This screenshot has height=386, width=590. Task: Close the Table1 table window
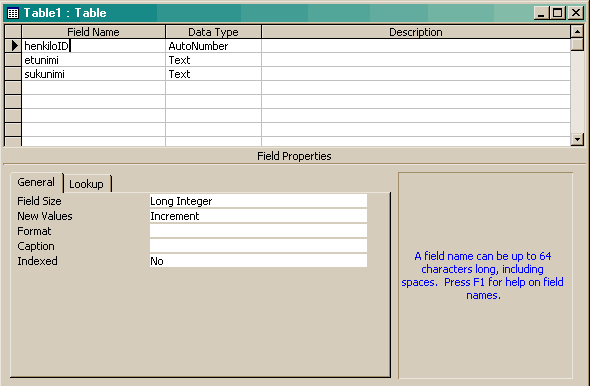pos(576,13)
